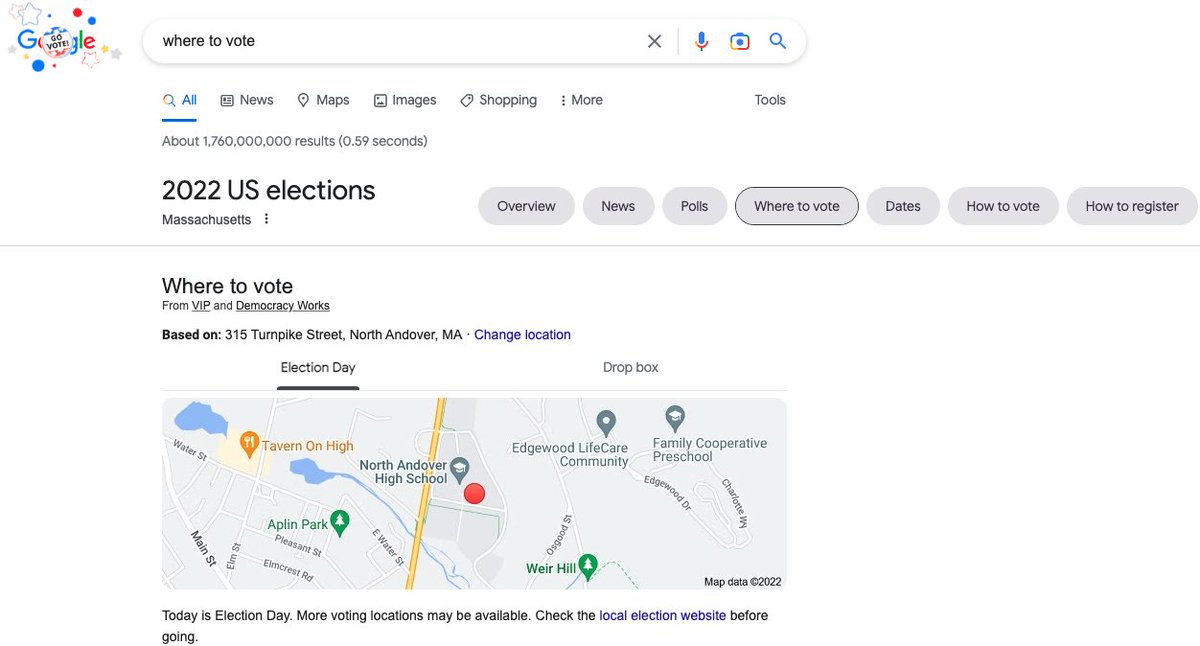Viewport: 1200px width, 646px height.
Task: Select the Overview elections chip
Action: [526, 206]
